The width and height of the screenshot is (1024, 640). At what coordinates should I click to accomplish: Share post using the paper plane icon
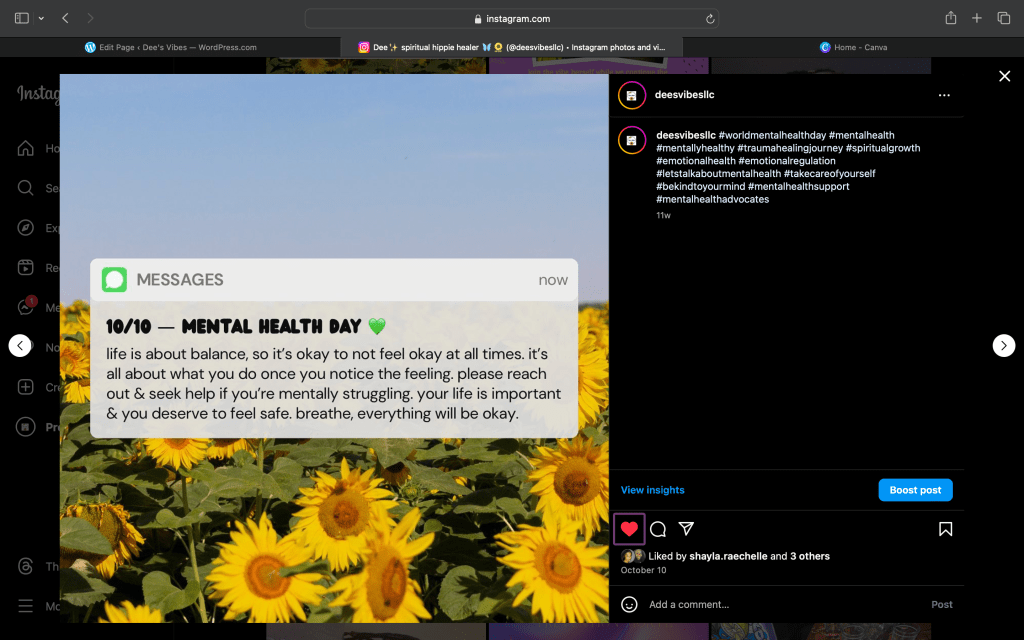(x=686, y=529)
